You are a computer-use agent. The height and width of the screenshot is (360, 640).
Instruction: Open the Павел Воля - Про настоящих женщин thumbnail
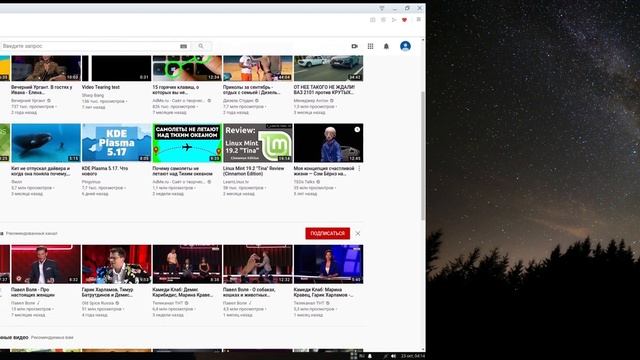point(46,264)
